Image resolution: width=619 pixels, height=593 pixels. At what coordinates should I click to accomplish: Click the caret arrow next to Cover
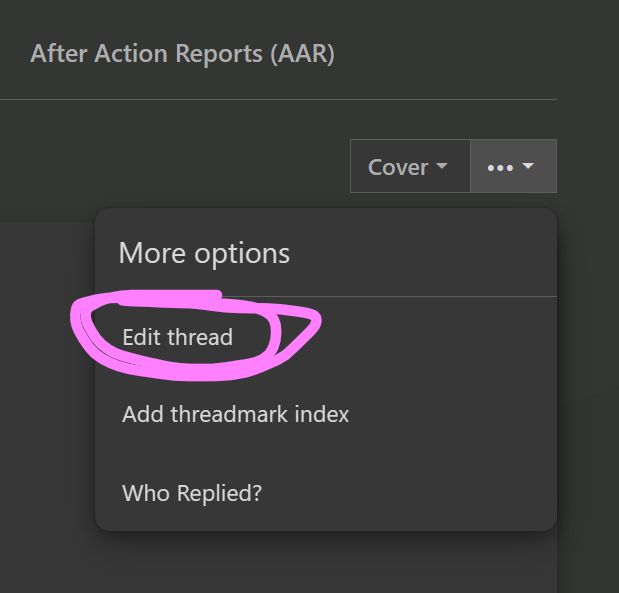441,167
